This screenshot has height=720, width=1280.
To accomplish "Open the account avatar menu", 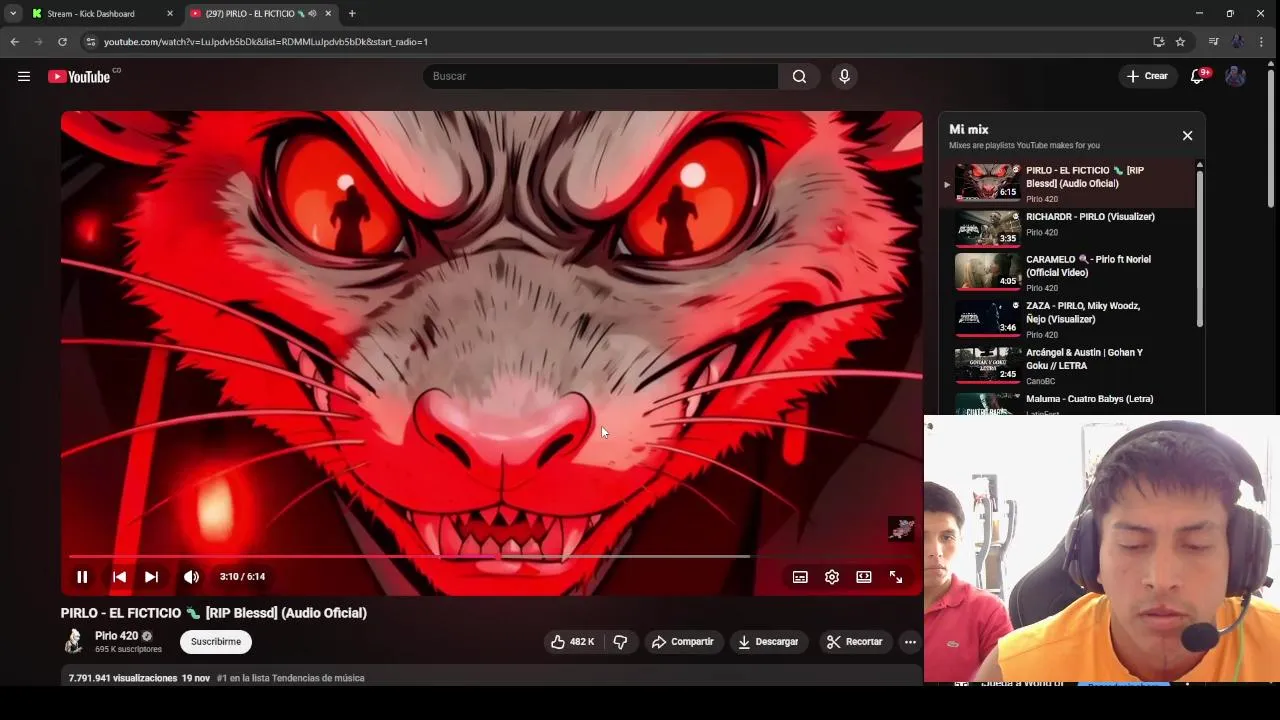I will (1235, 76).
